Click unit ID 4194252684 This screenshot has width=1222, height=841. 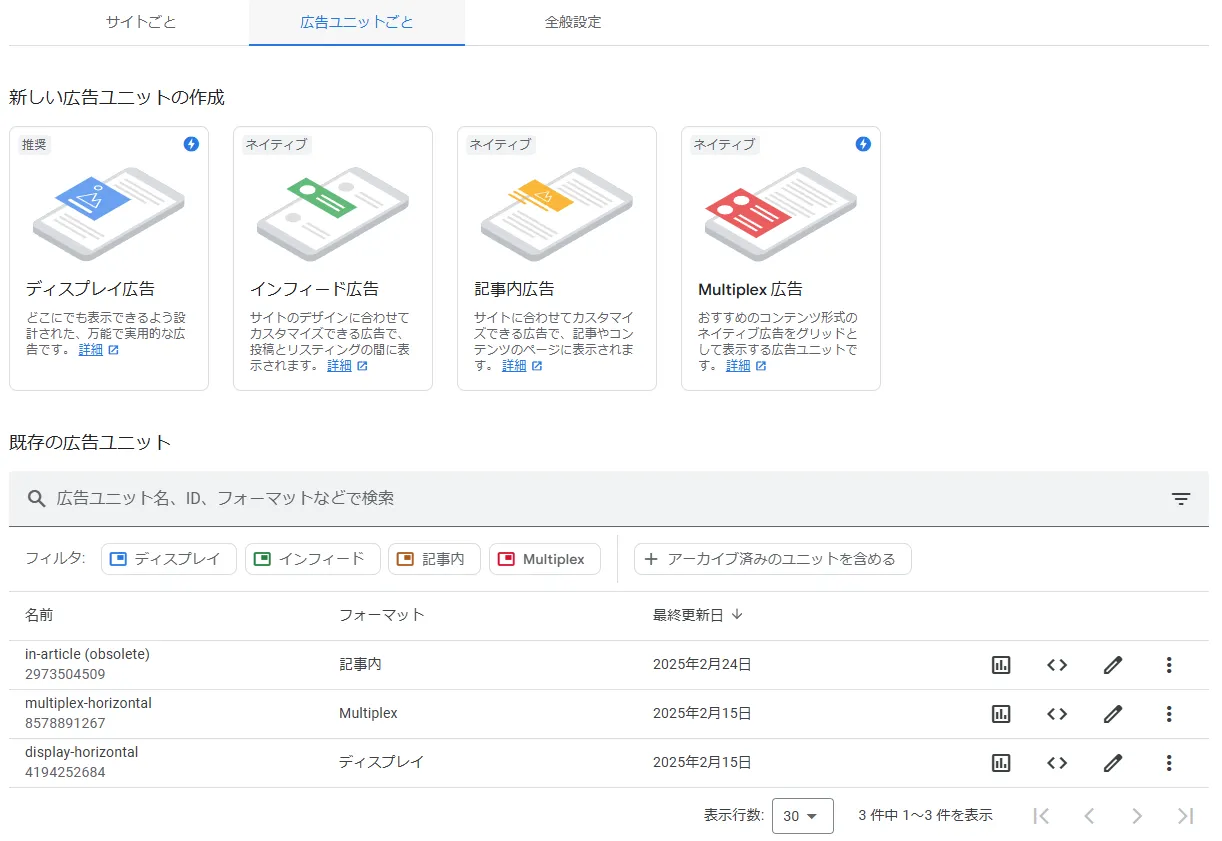pos(65,772)
